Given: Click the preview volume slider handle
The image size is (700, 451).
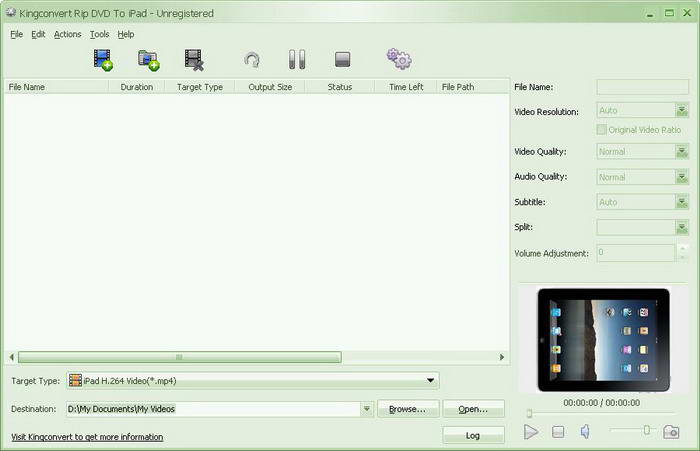Looking at the screenshot, I should [x=646, y=430].
